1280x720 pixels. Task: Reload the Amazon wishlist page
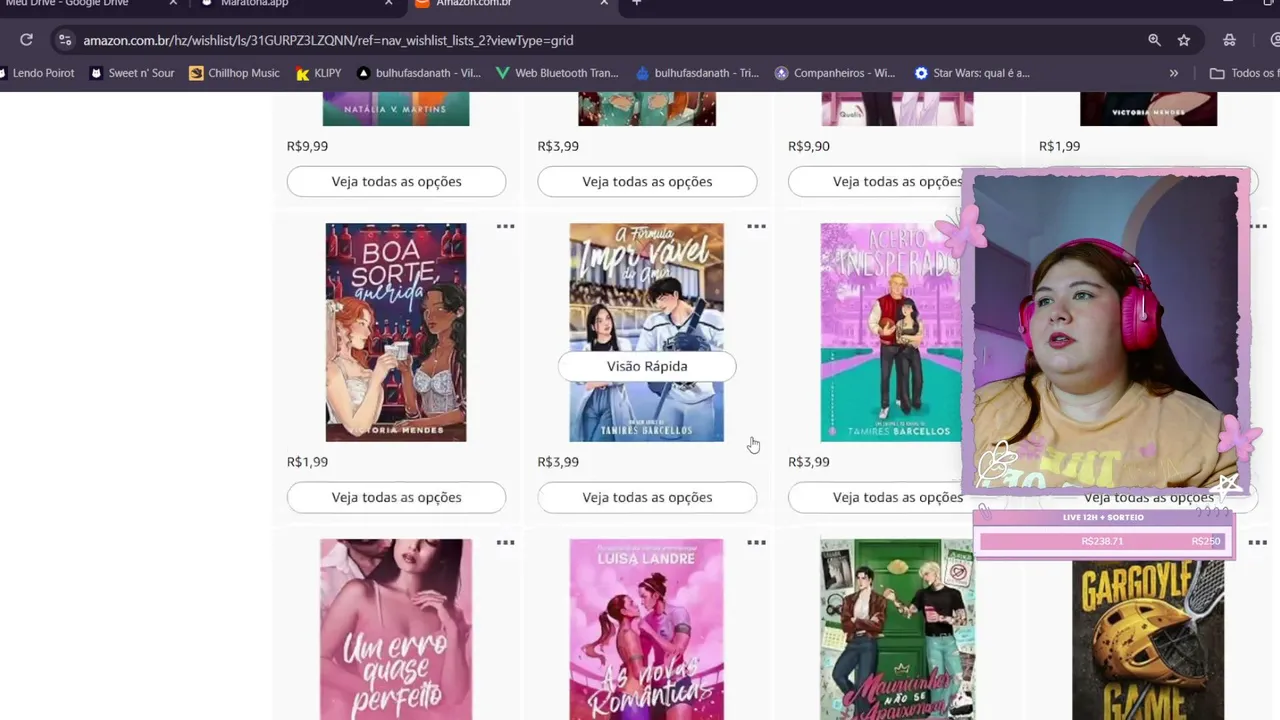[x=27, y=40]
